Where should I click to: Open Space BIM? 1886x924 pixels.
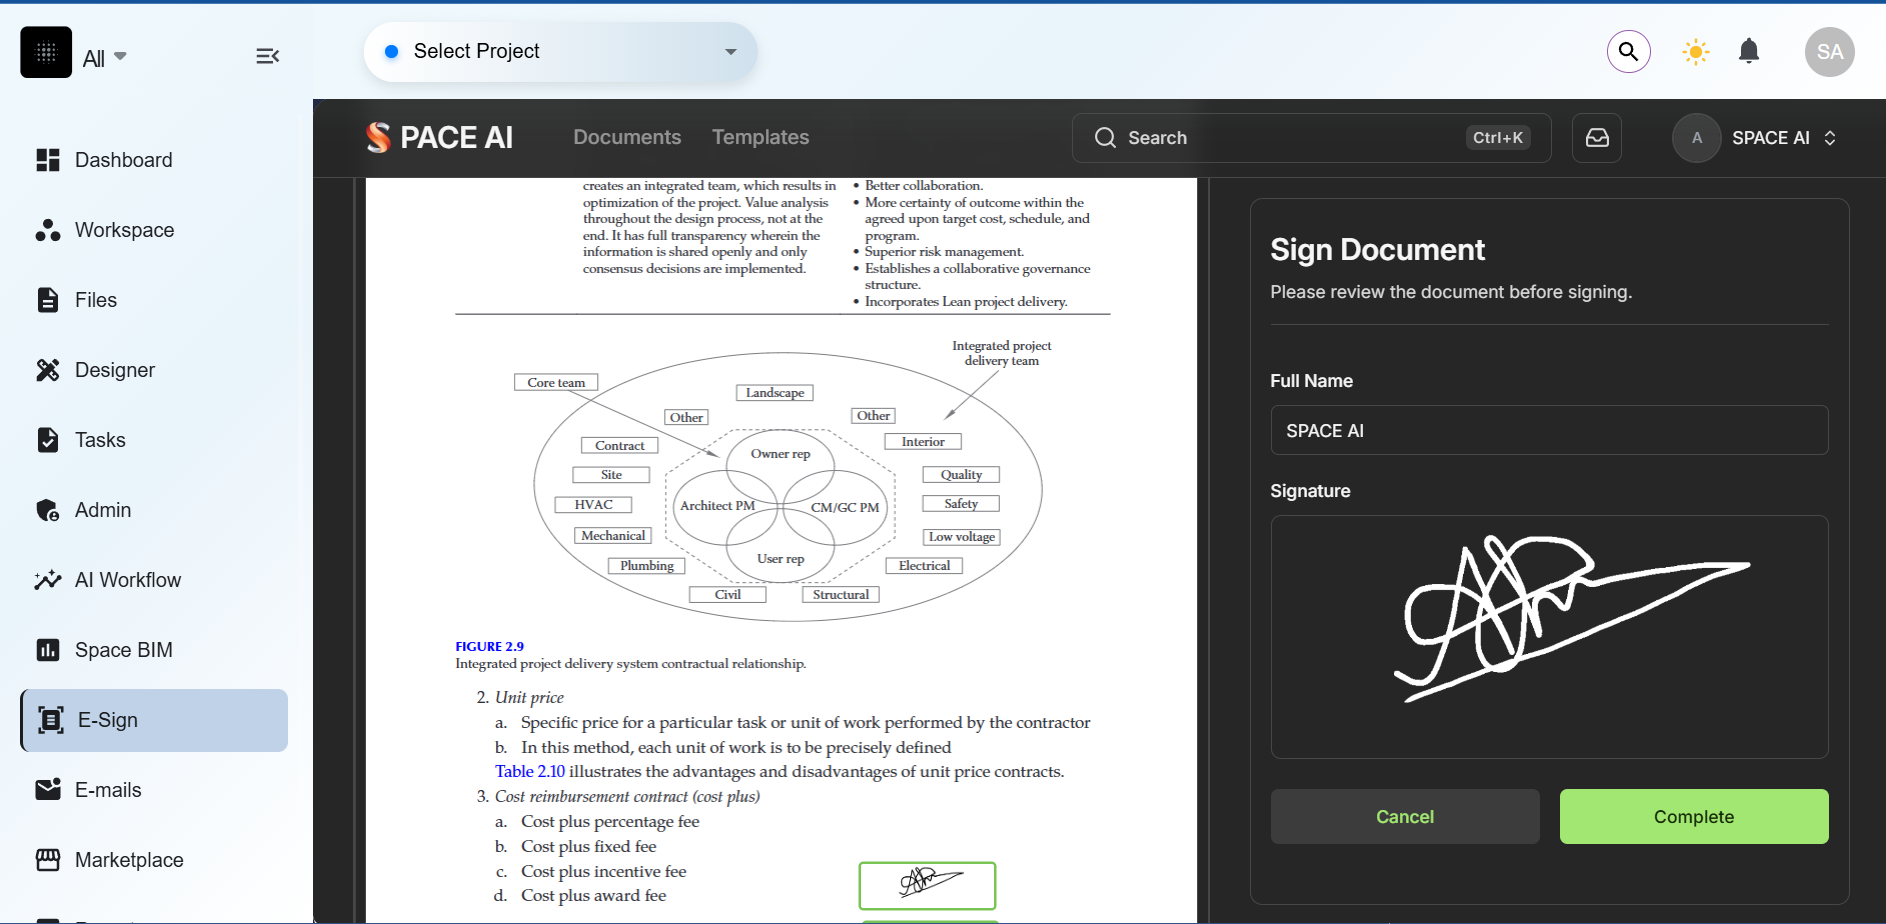coord(124,649)
